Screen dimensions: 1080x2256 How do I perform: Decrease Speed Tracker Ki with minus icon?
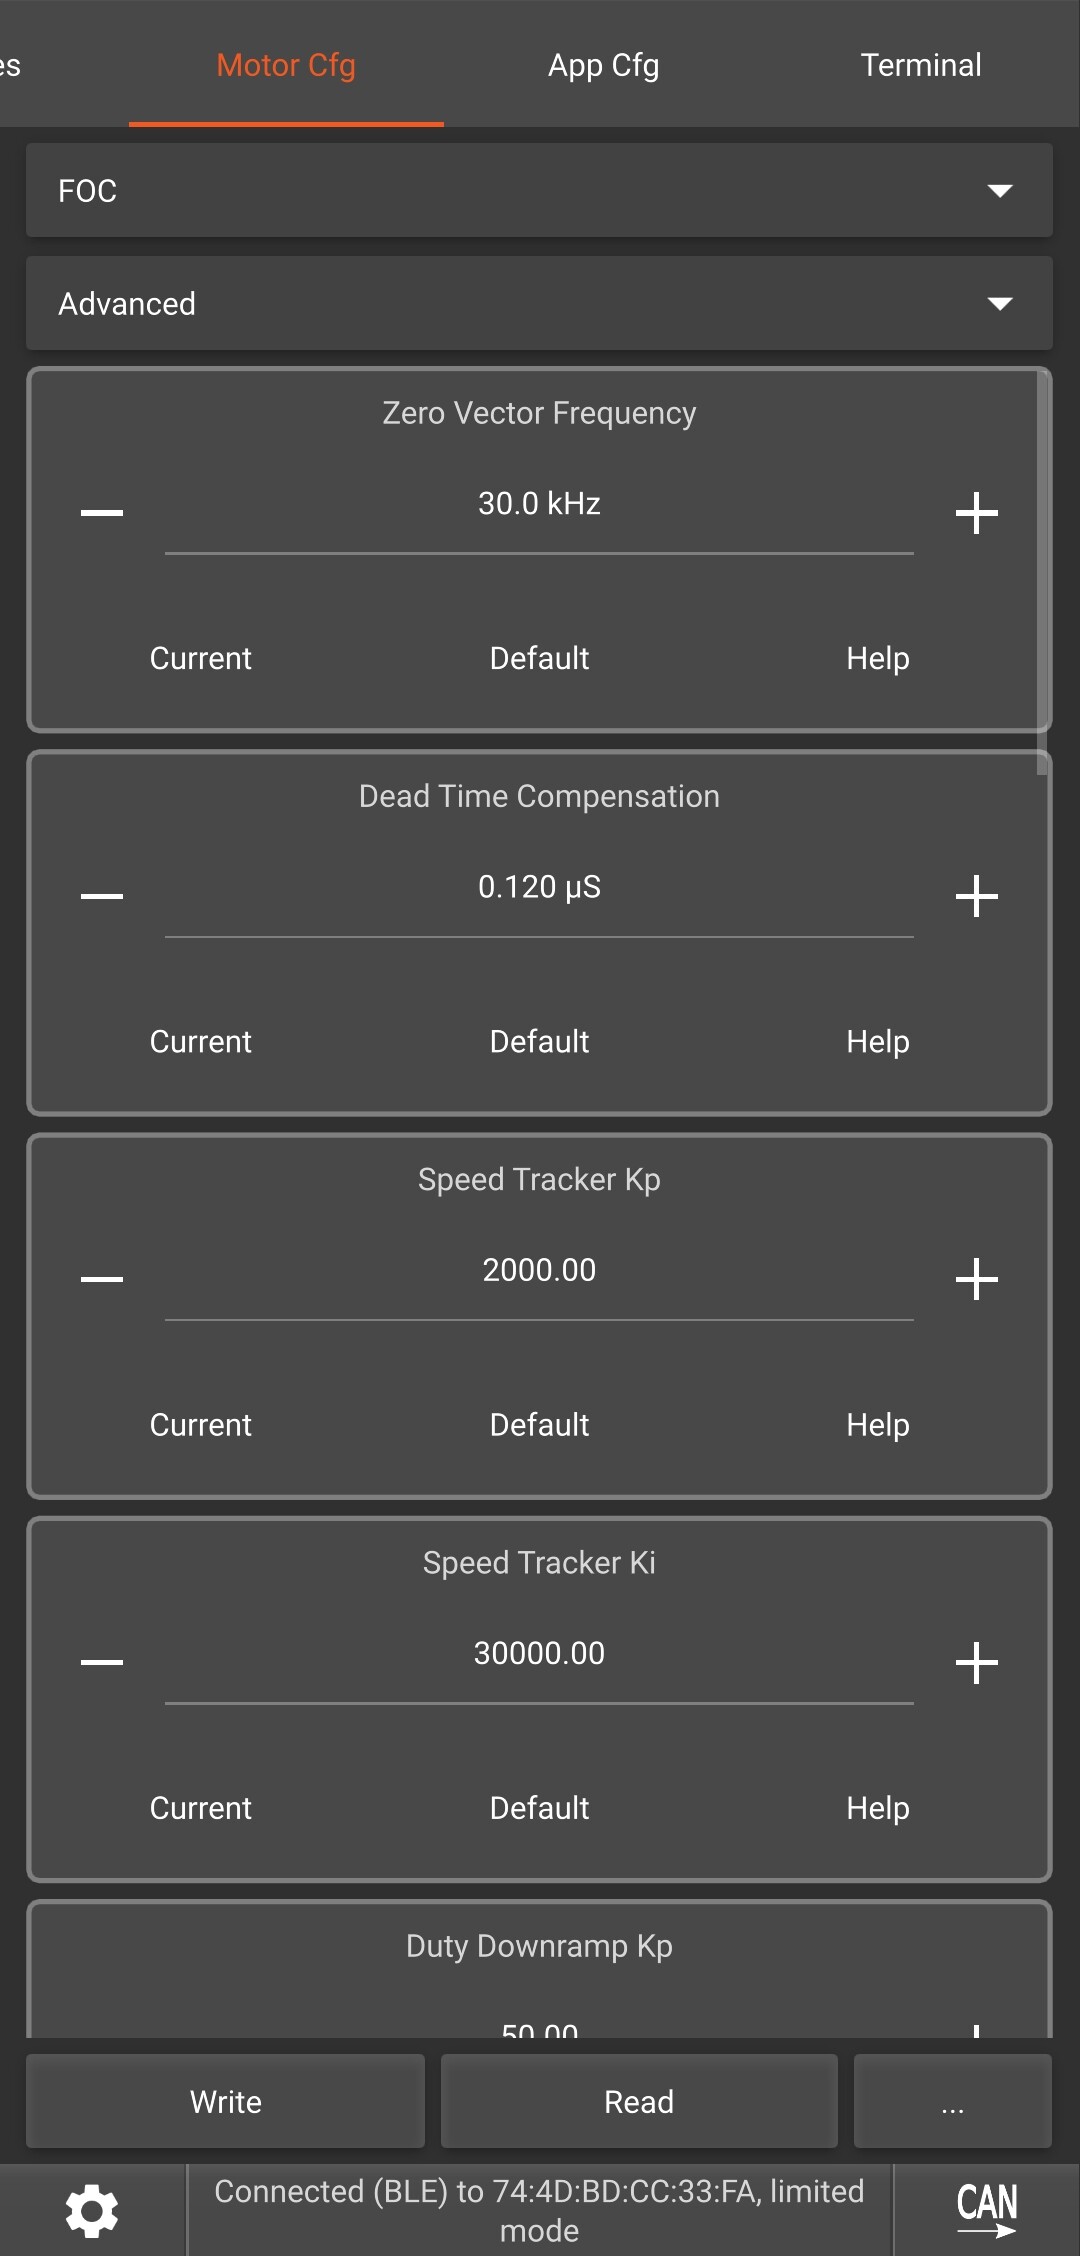(102, 1662)
